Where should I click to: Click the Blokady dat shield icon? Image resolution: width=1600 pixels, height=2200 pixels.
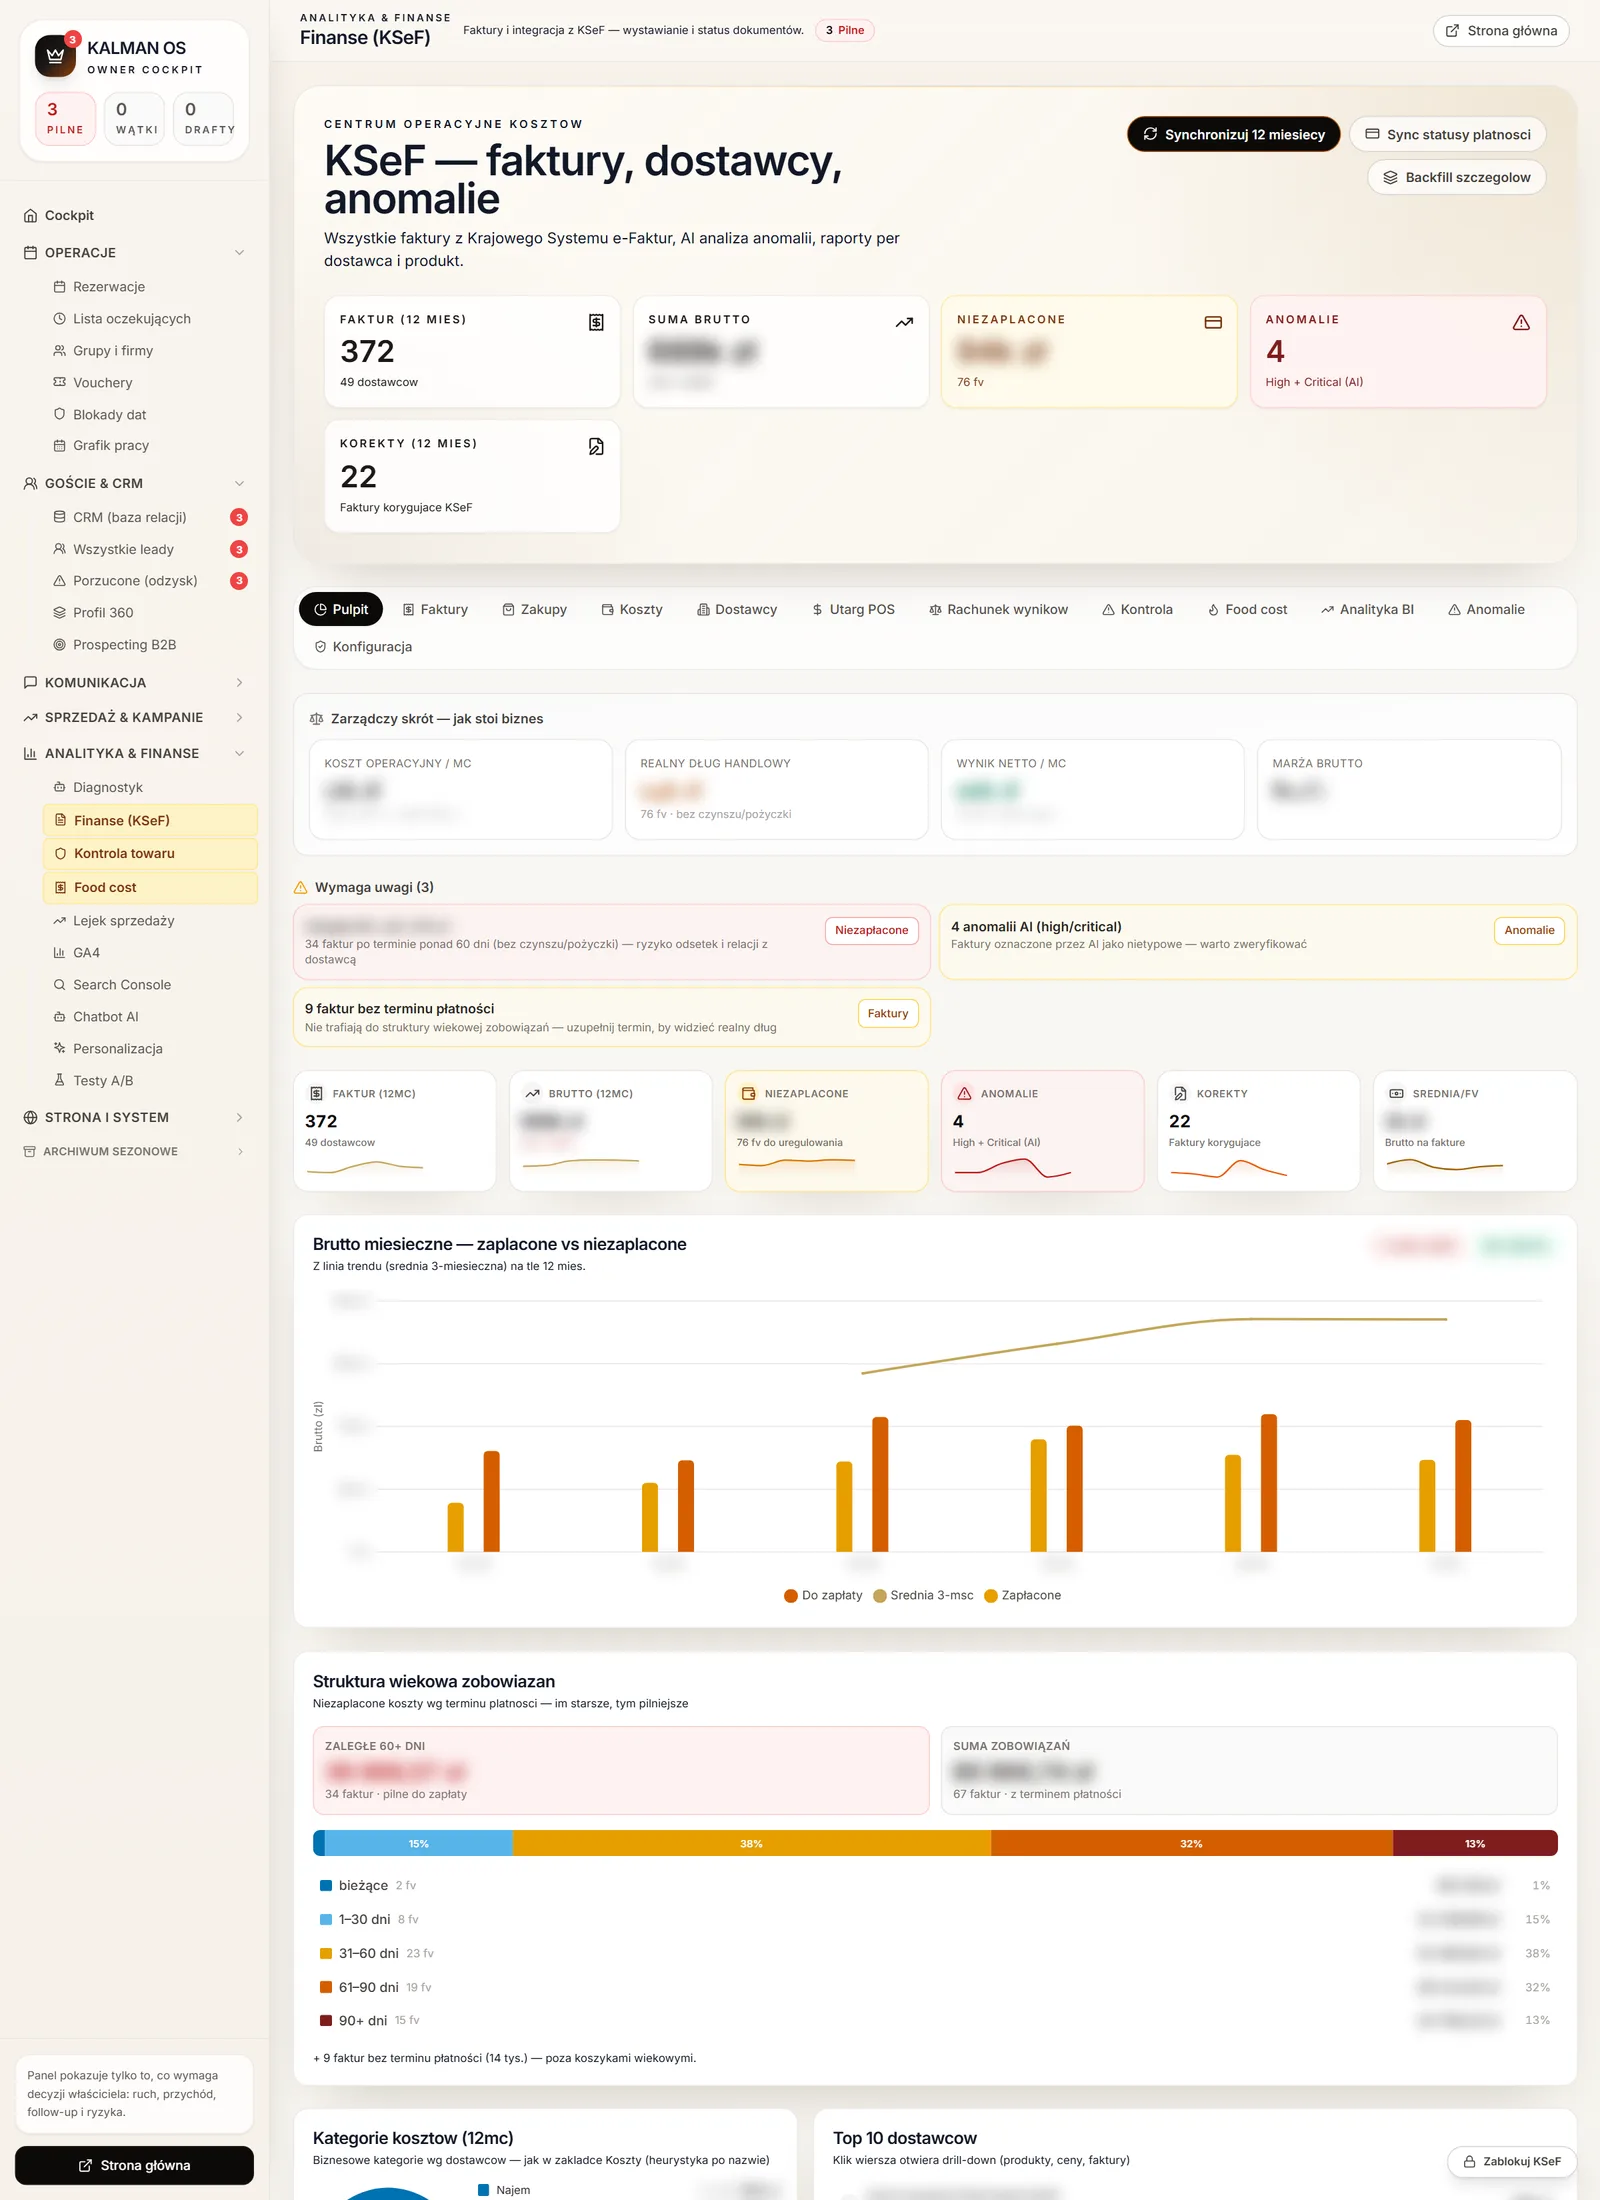point(60,415)
